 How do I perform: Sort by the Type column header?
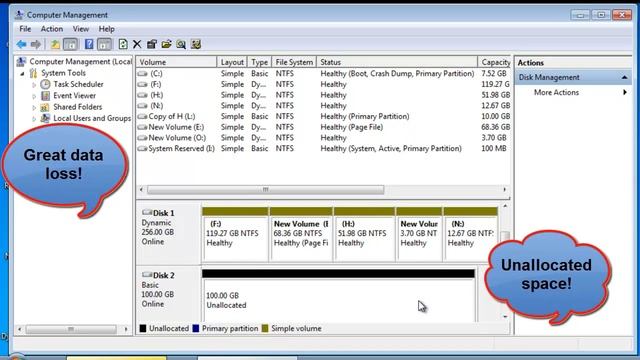click(x=259, y=62)
